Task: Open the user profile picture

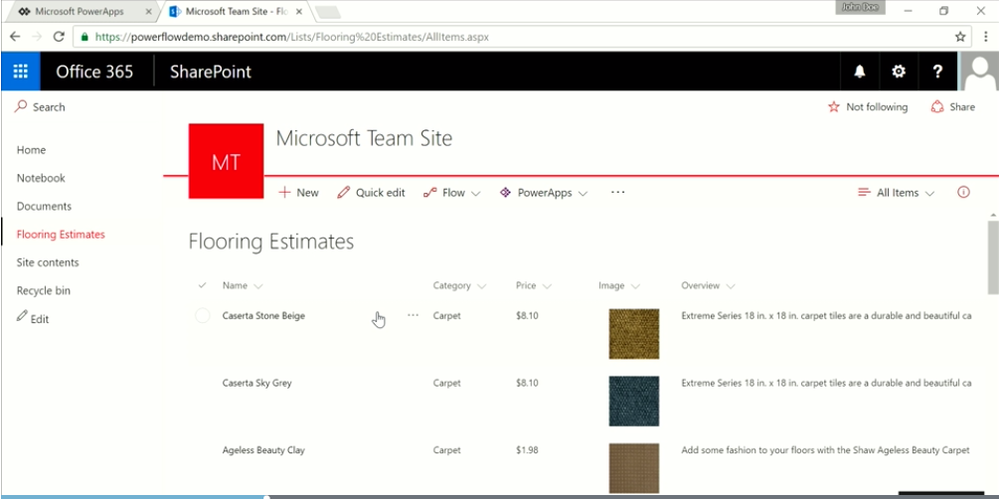Action: coord(980,71)
